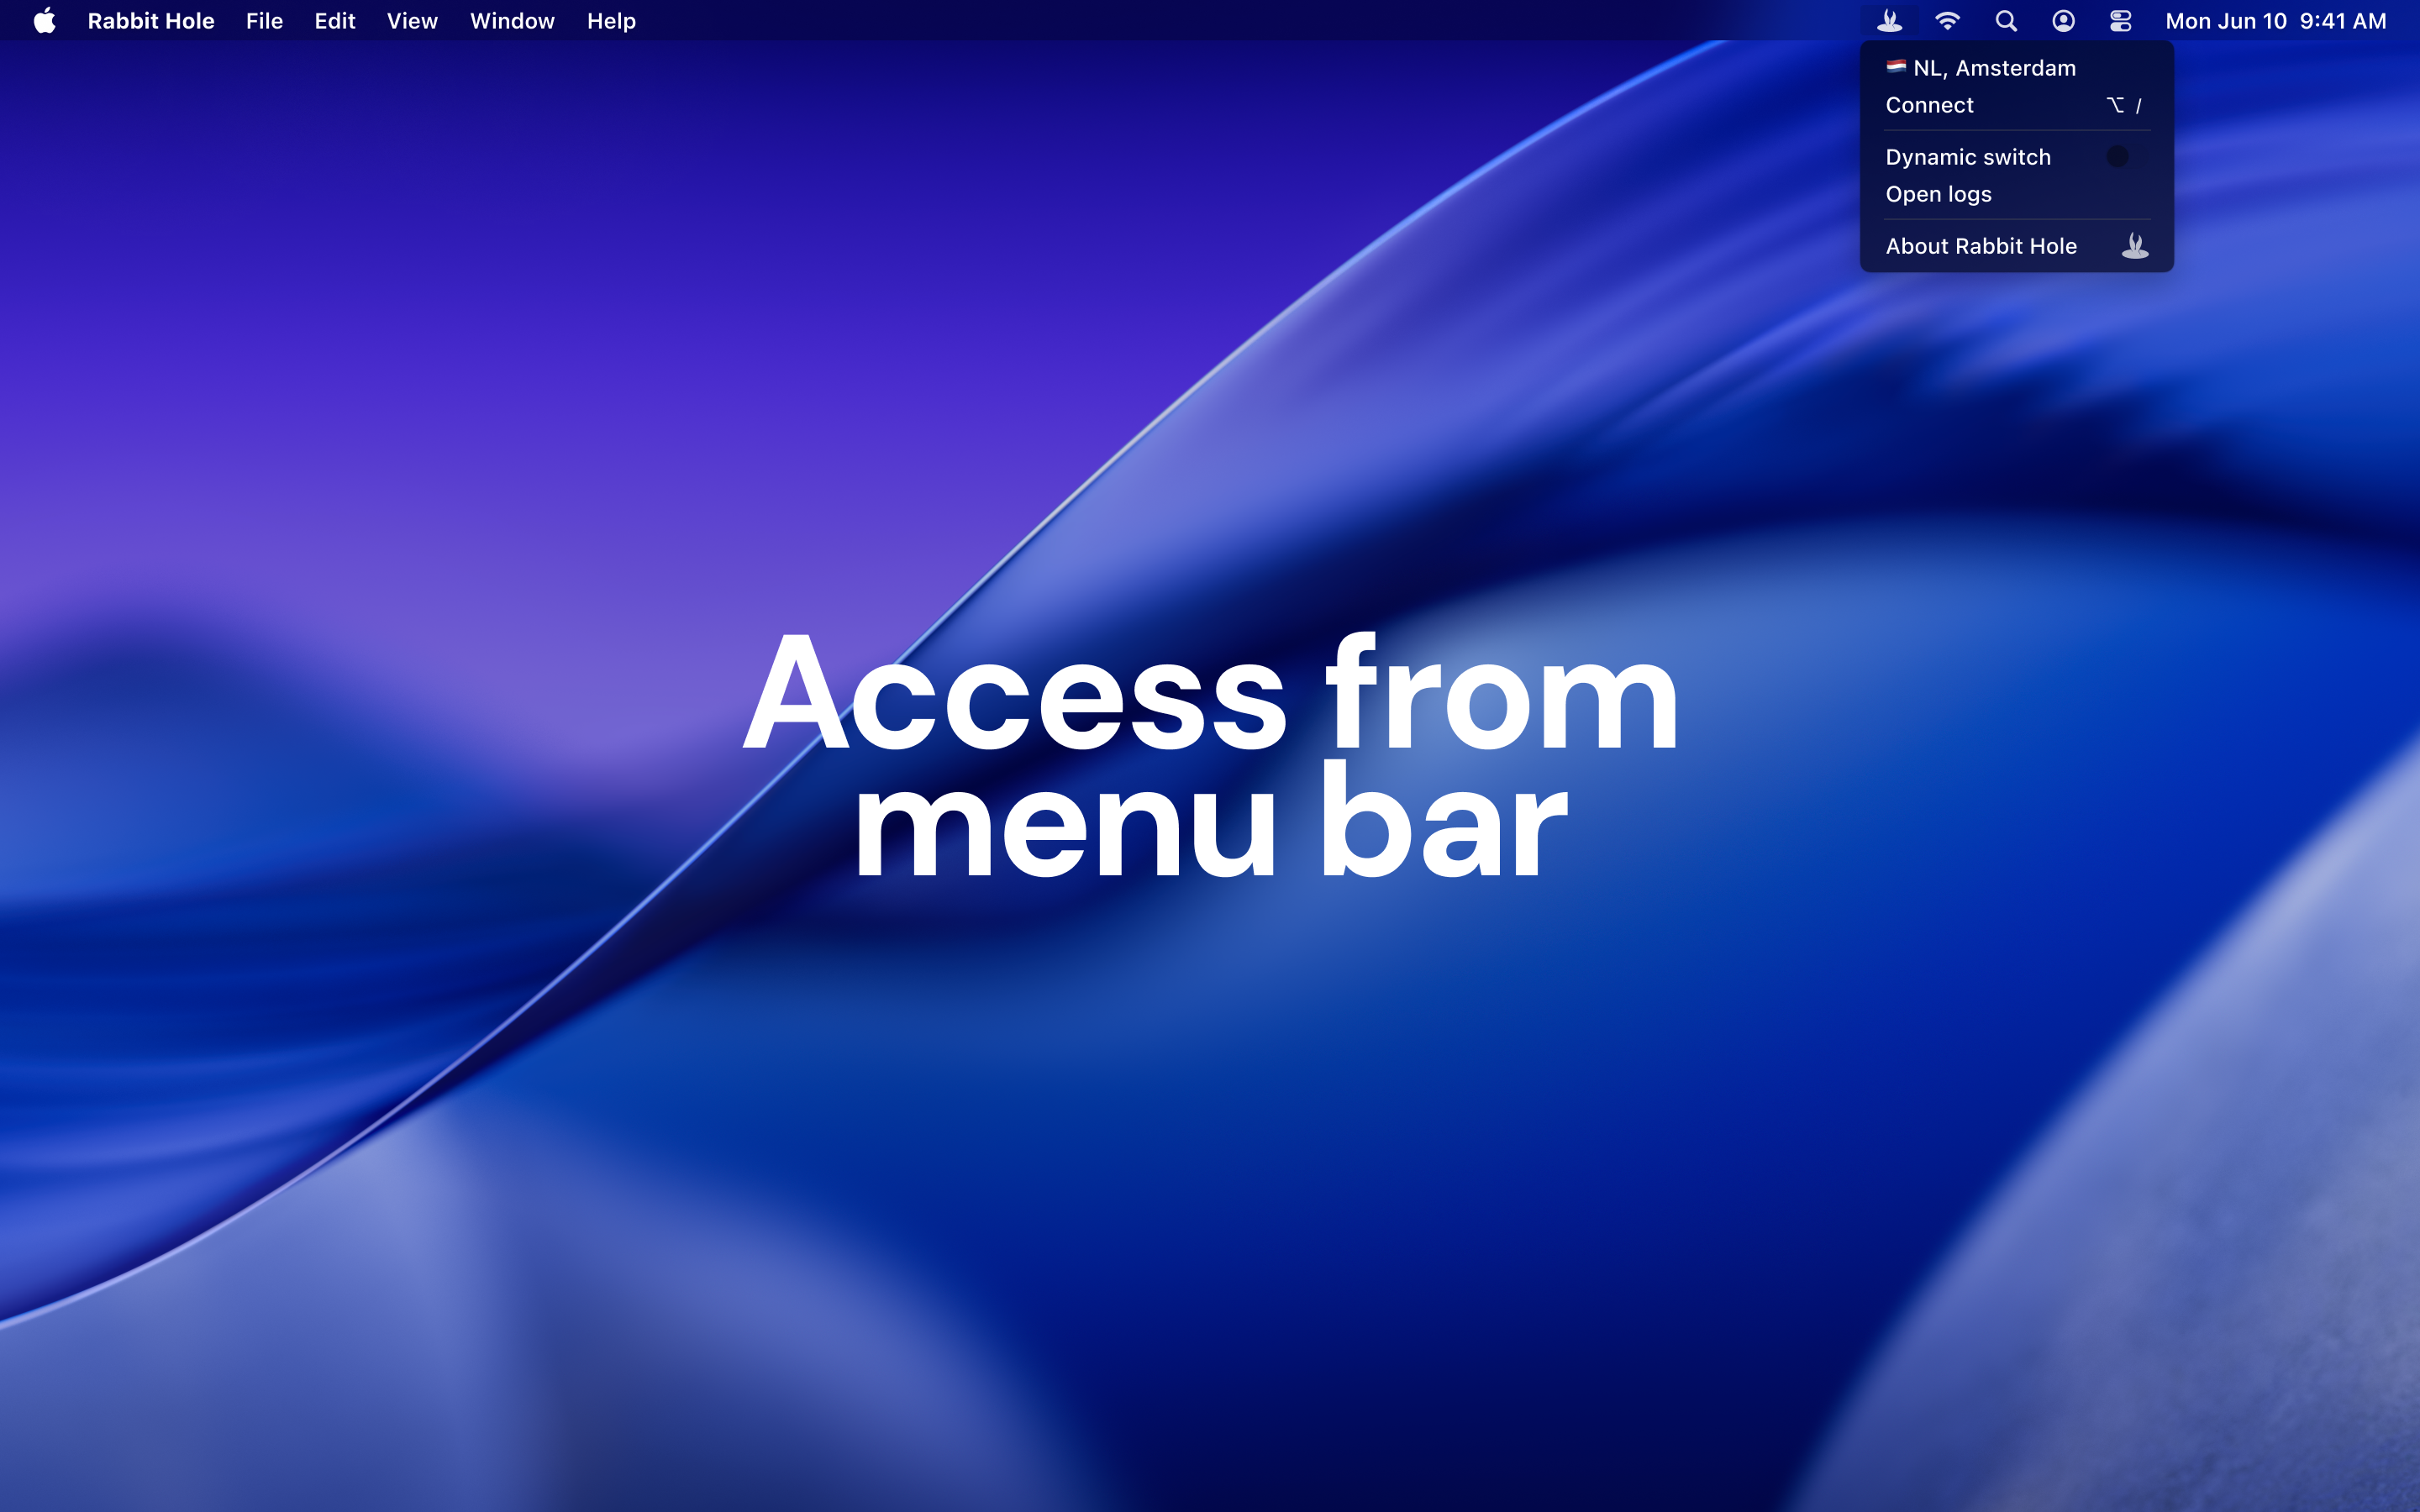Viewport: 2420px width, 1512px height.
Task: Open the Wi-Fi status menu
Action: [x=1947, y=20]
